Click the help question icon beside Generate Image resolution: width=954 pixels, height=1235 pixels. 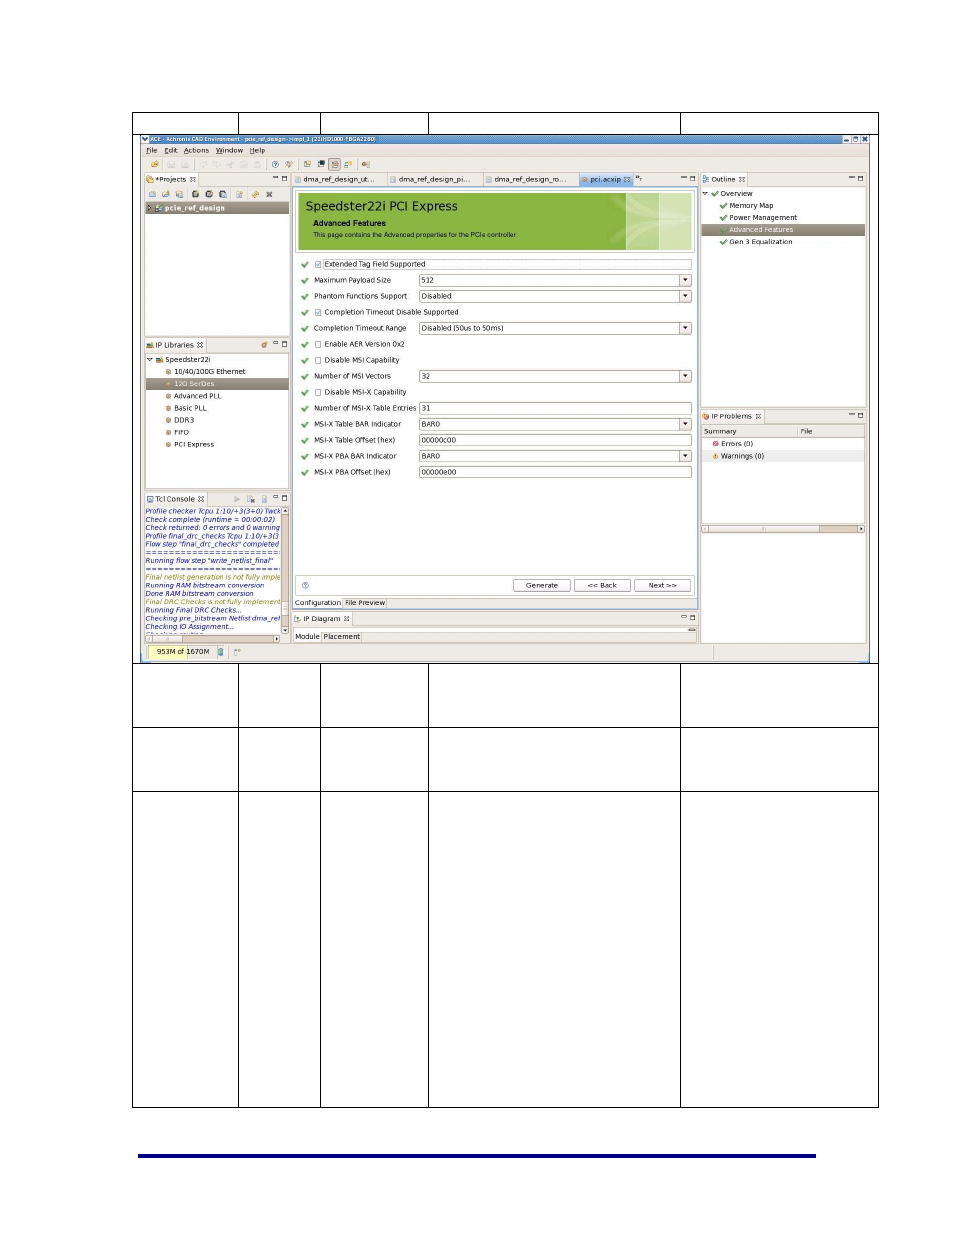tap(305, 586)
